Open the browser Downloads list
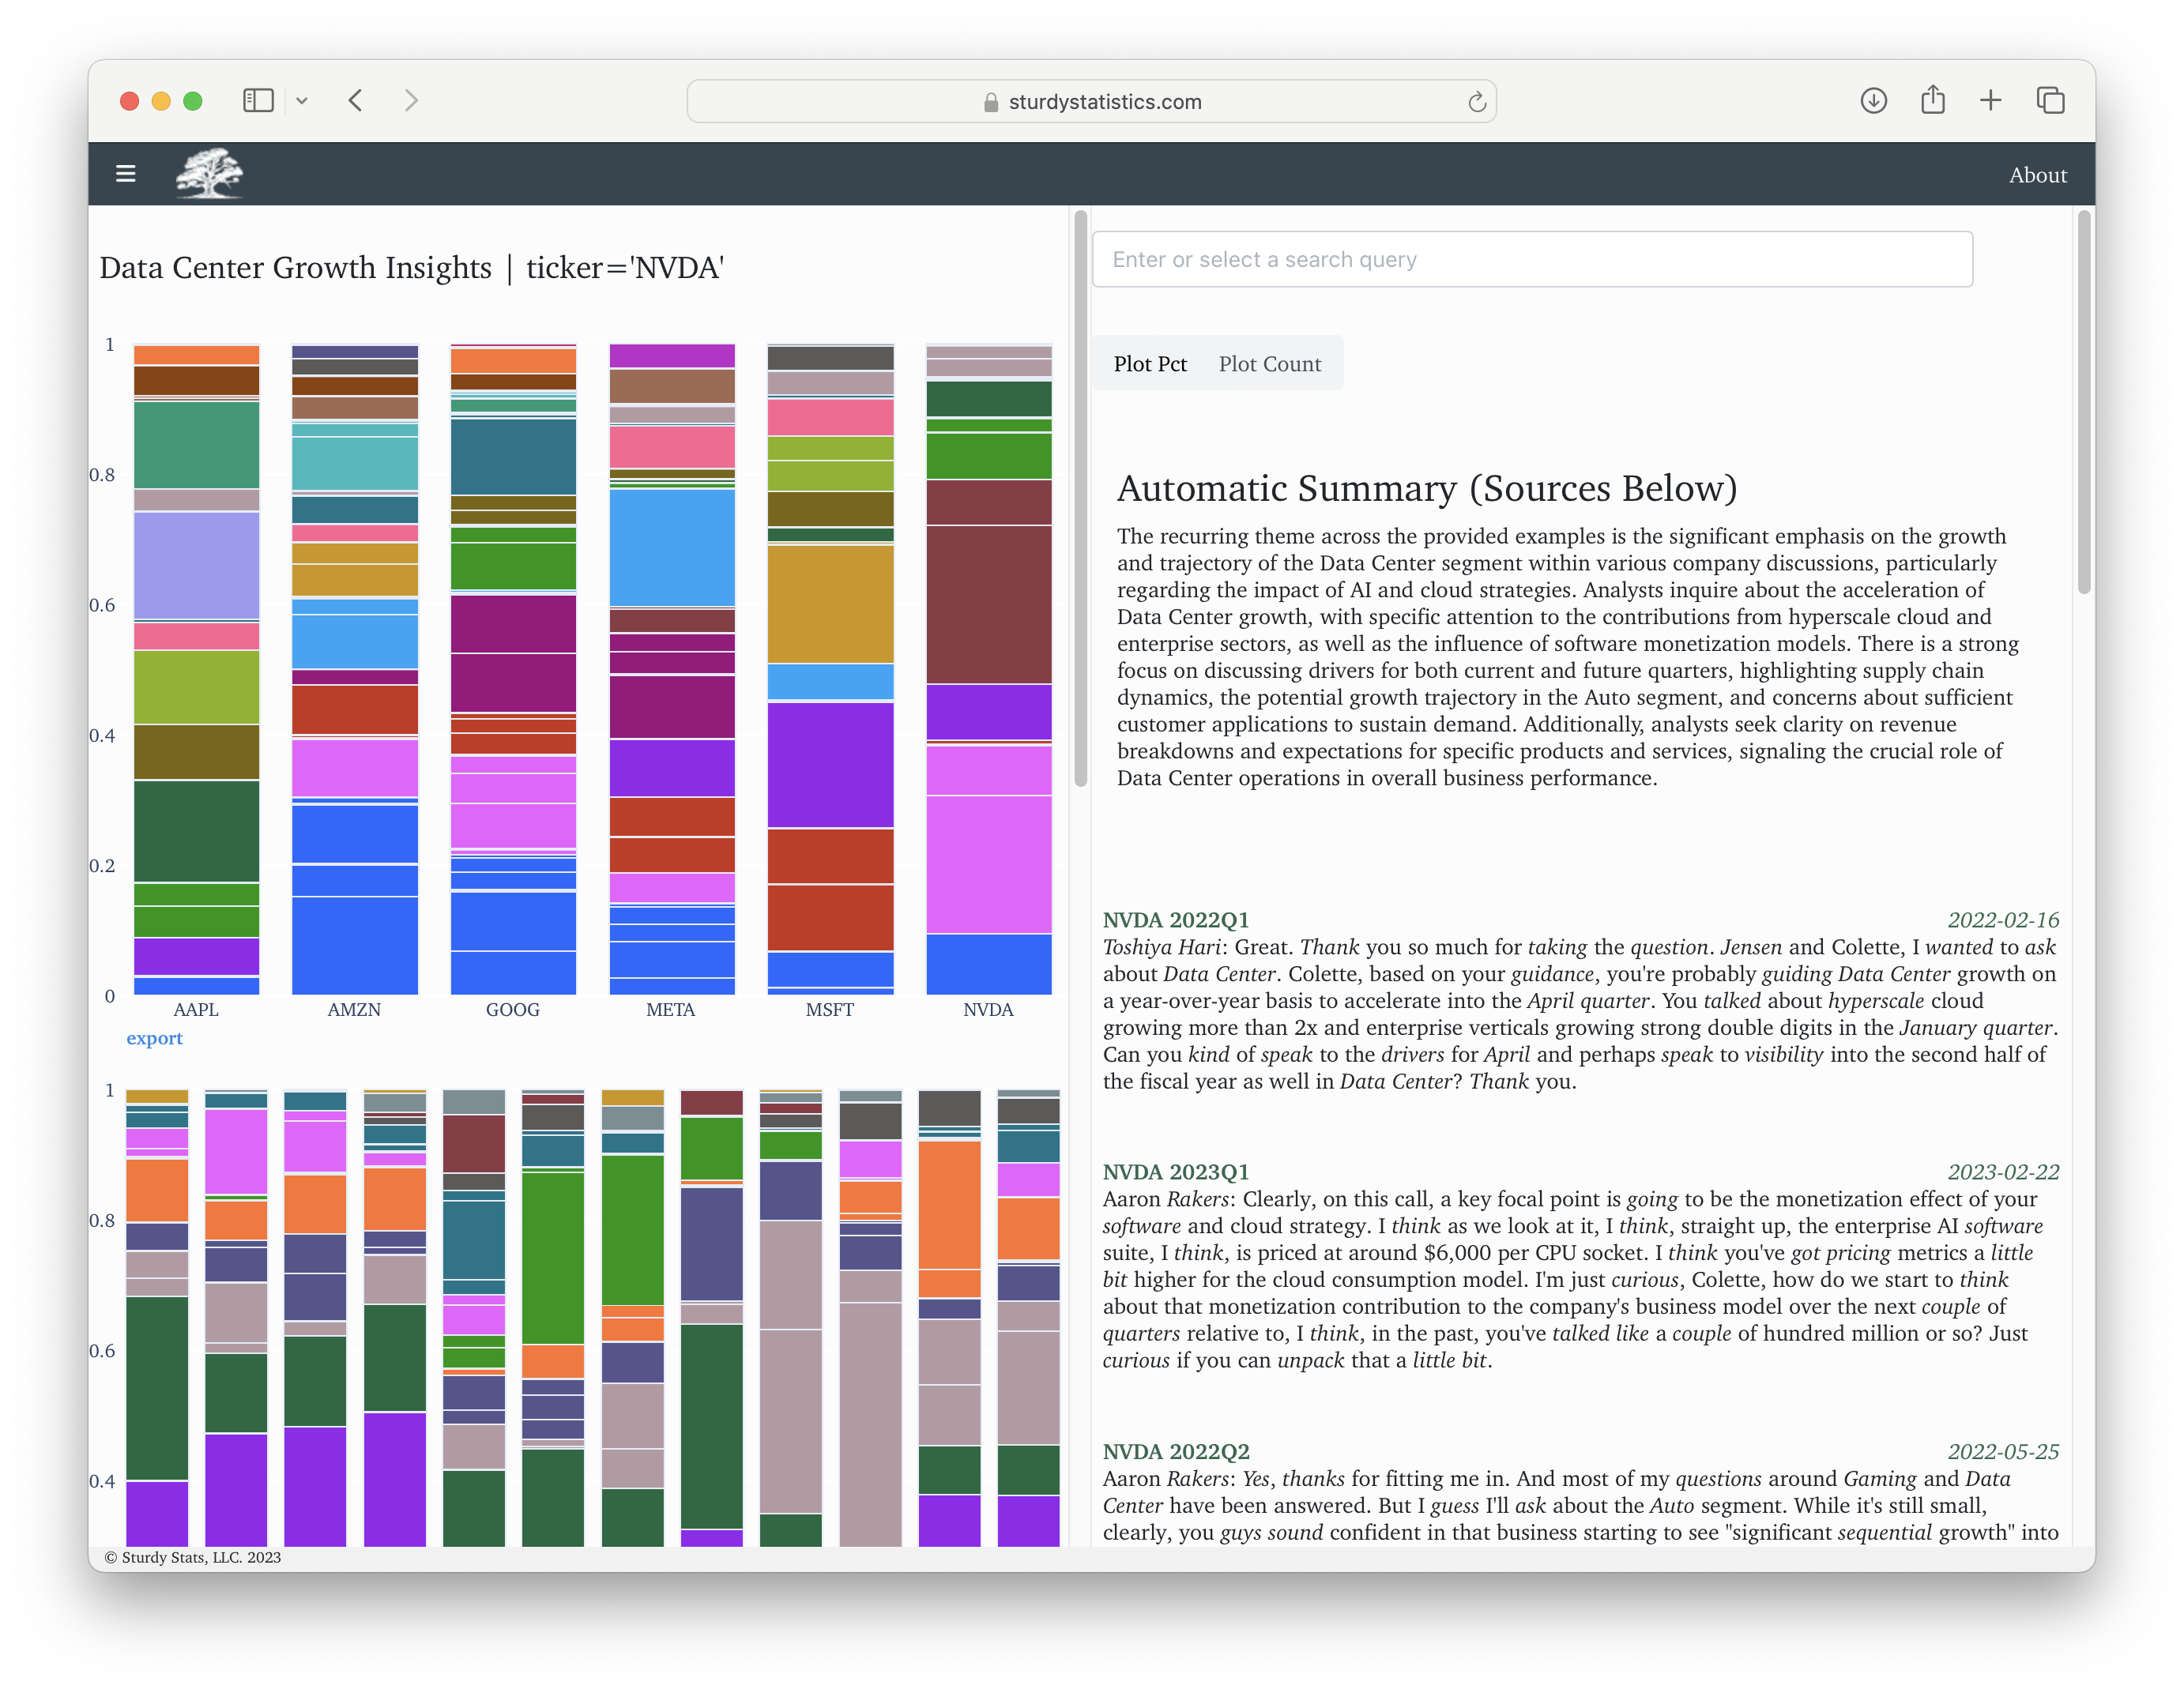The width and height of the screenshot is (2184, 1689). (x=1874, y=100)
